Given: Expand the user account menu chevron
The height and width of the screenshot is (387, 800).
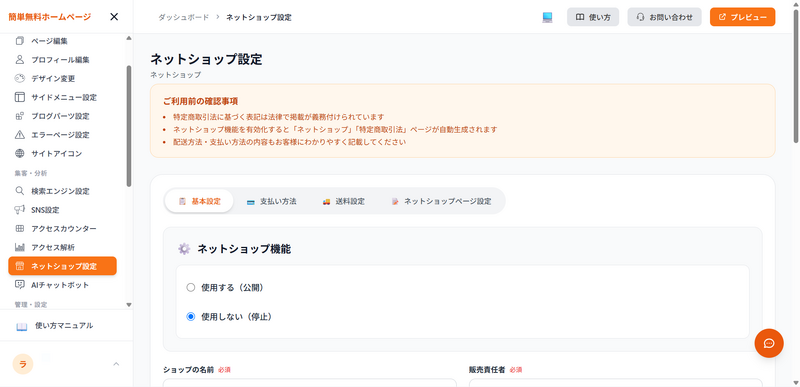Looking at the screenshot, I should pyautogui.click(x=116, y=364).
